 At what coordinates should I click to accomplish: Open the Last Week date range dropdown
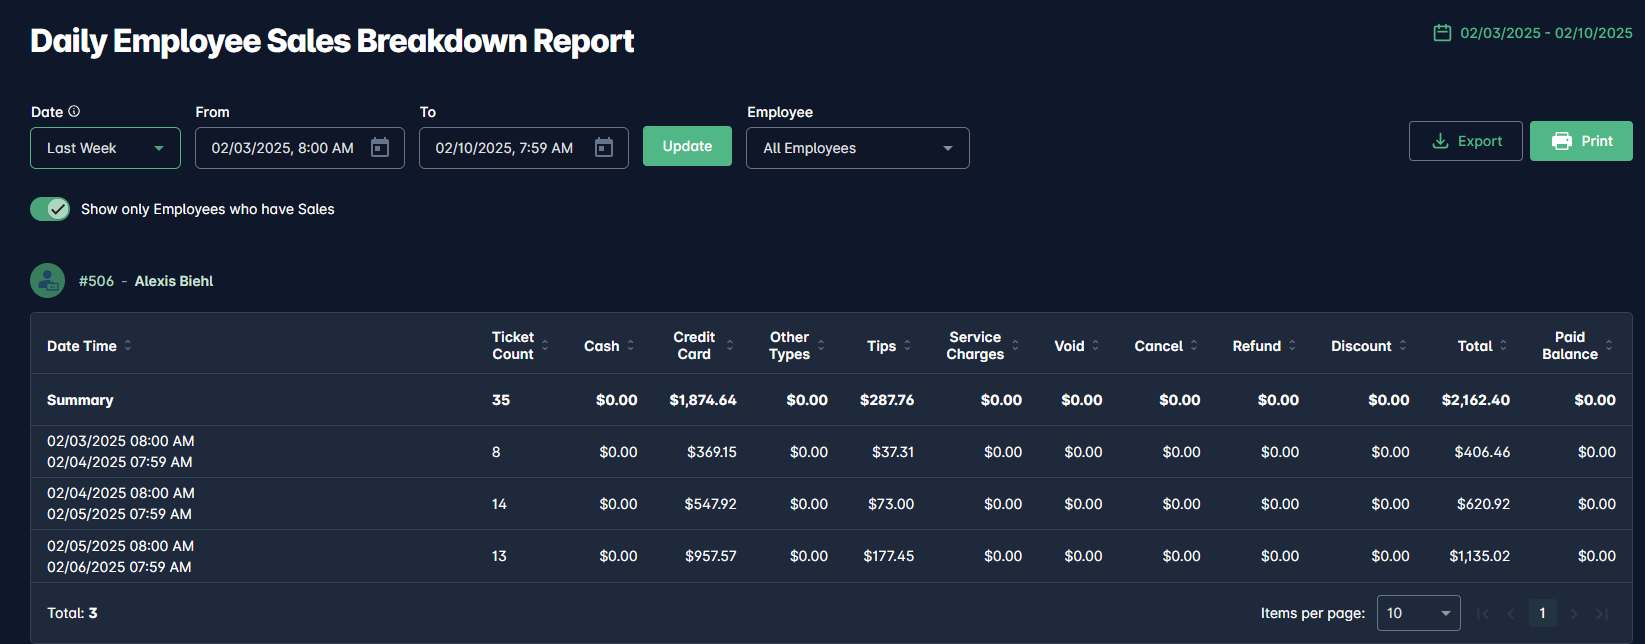105,148
